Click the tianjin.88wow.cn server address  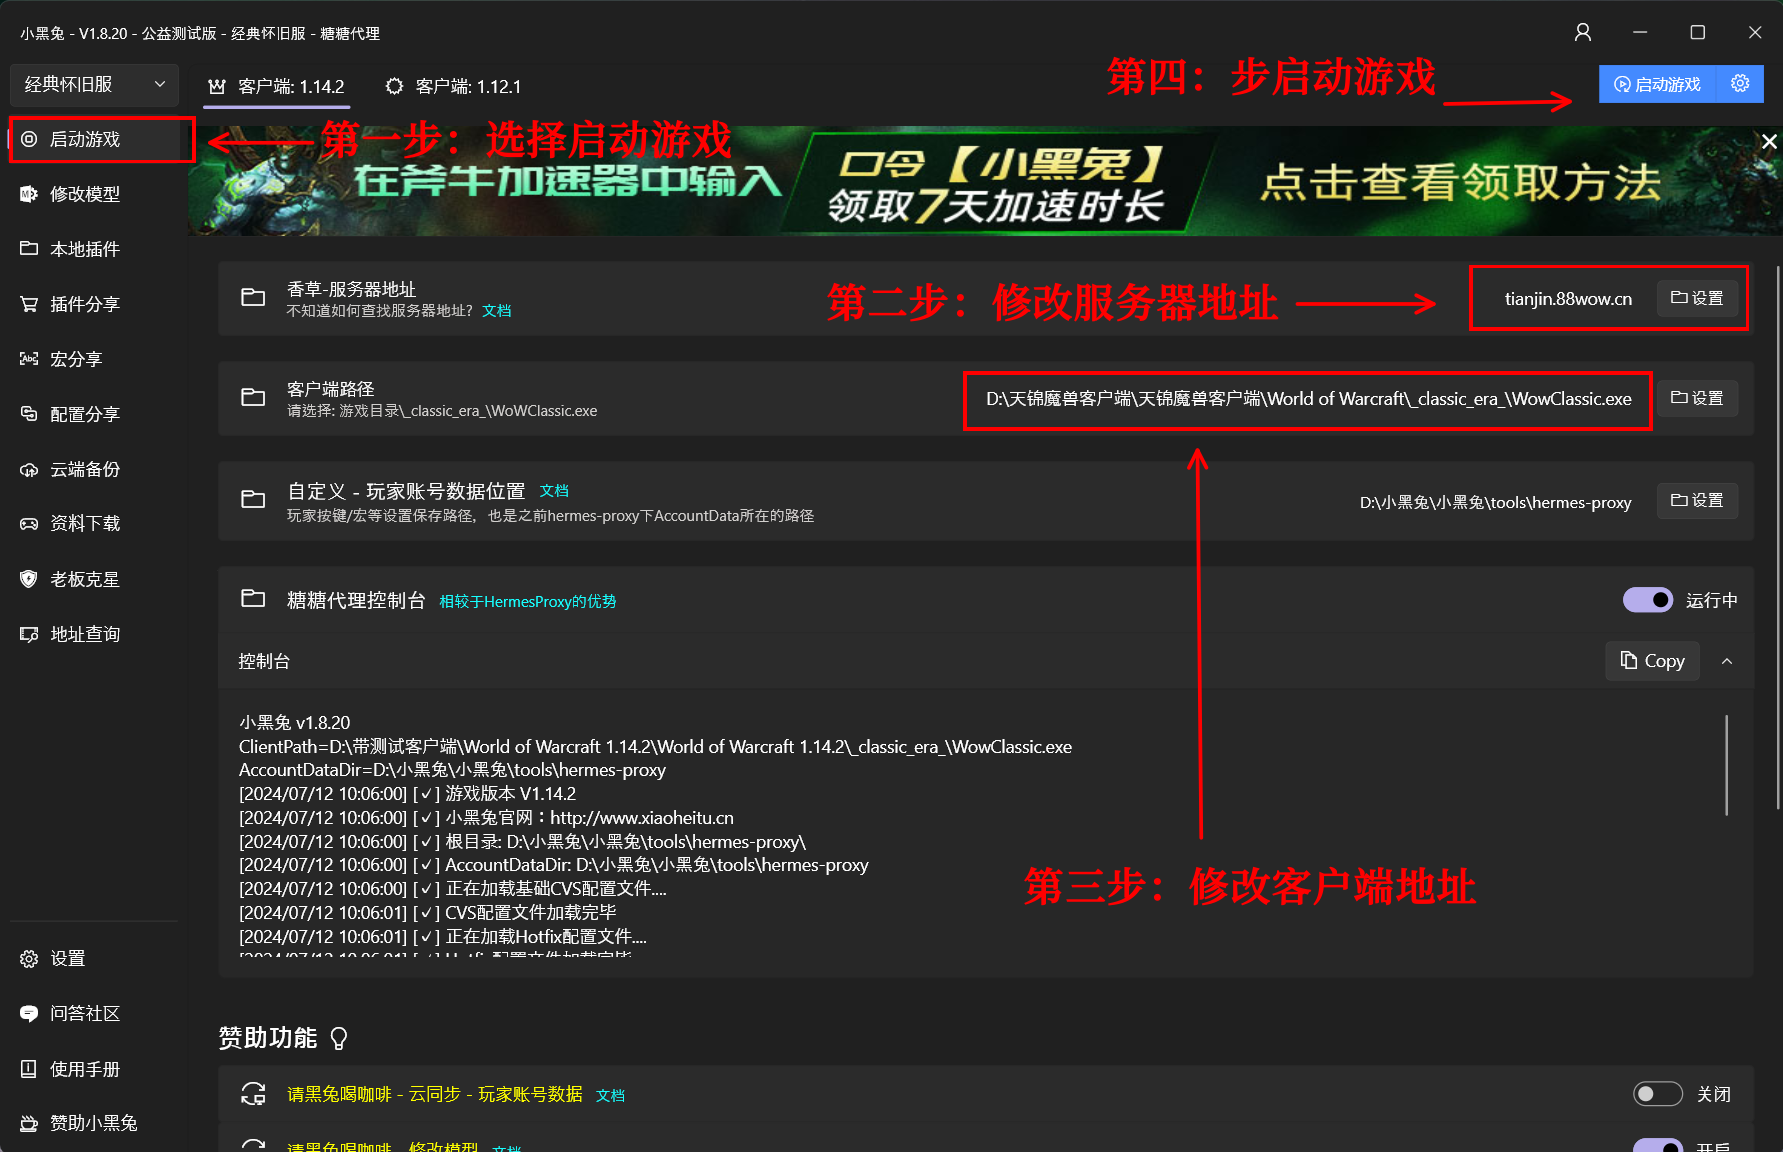pyautogui.click(x=1568, y=299)
